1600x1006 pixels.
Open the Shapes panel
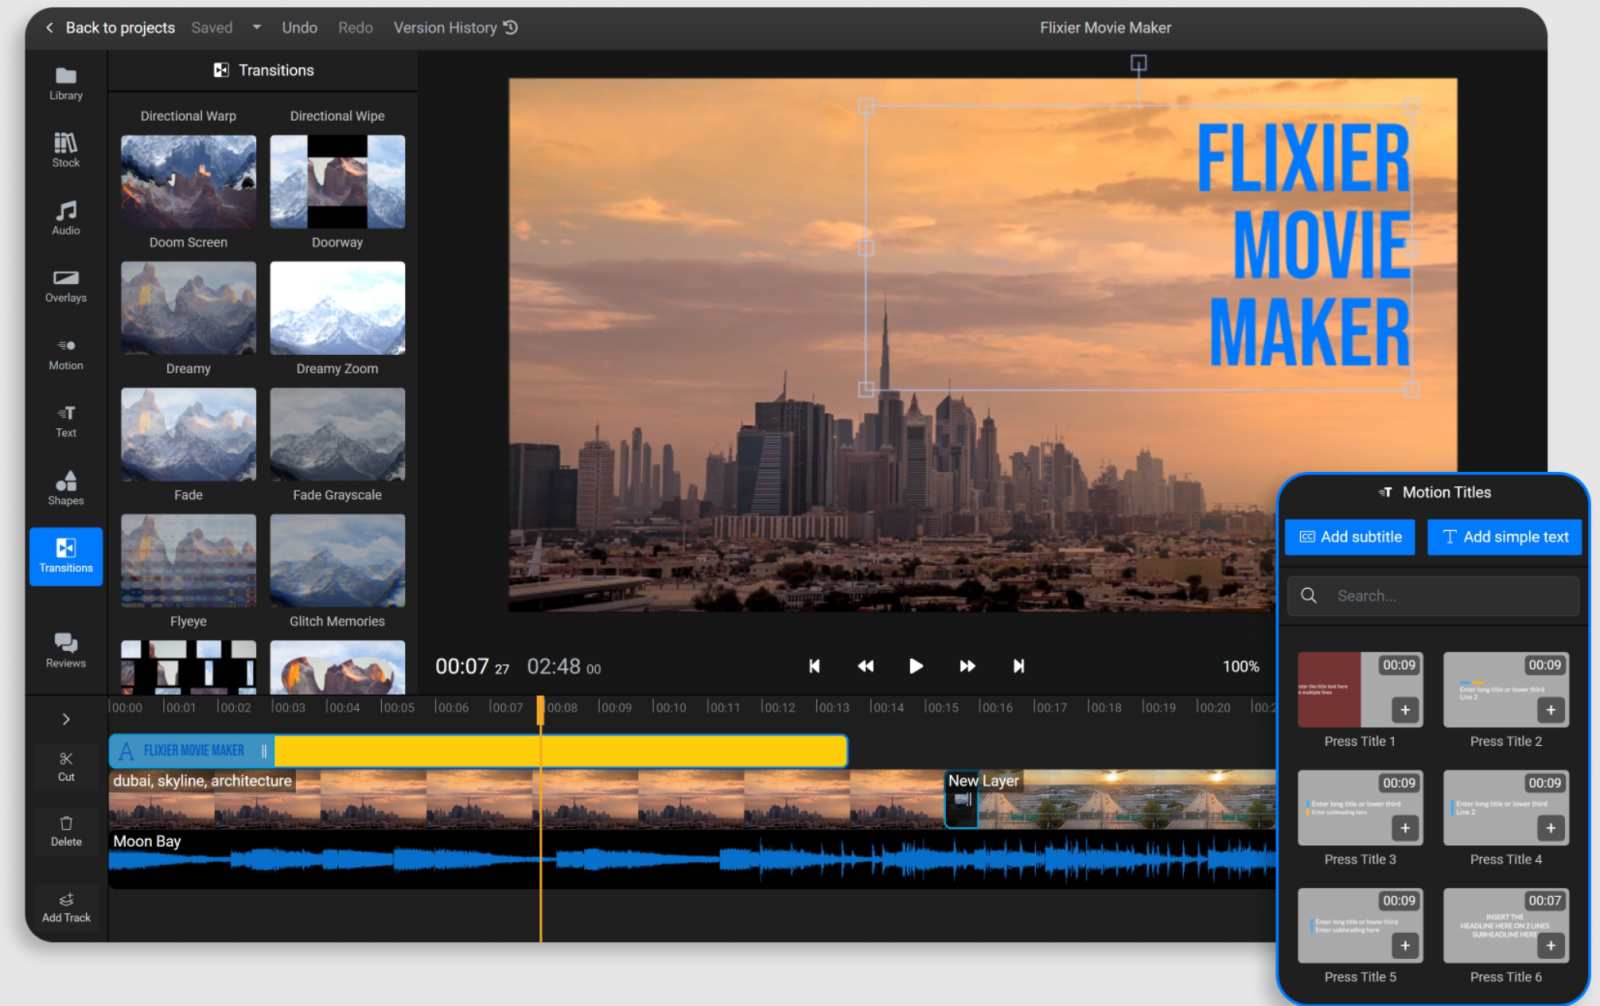tap(66, 488)
